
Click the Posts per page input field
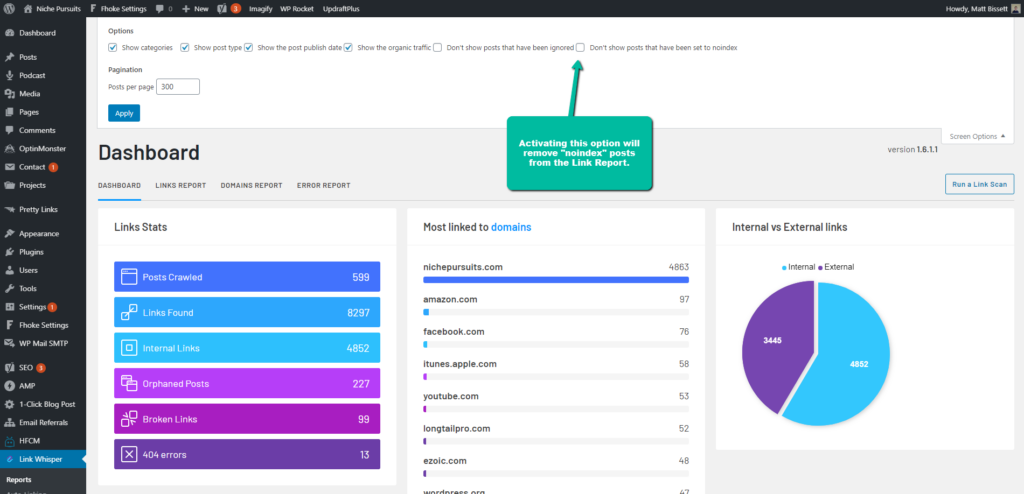tap(178, 87)
